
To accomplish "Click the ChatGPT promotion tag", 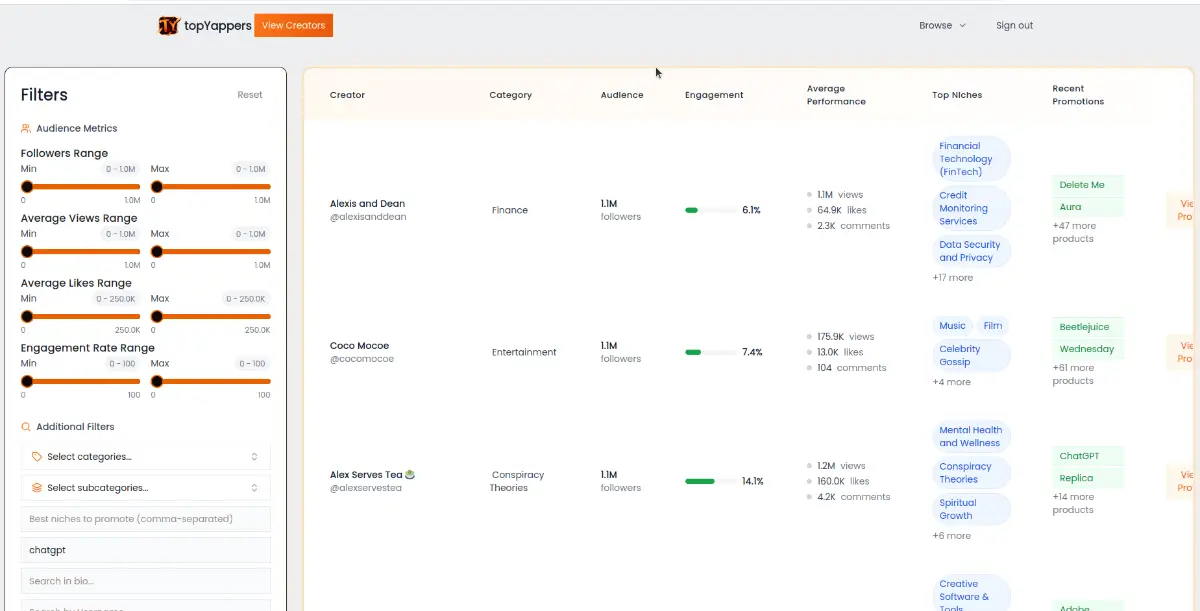I will [1079, 456].
